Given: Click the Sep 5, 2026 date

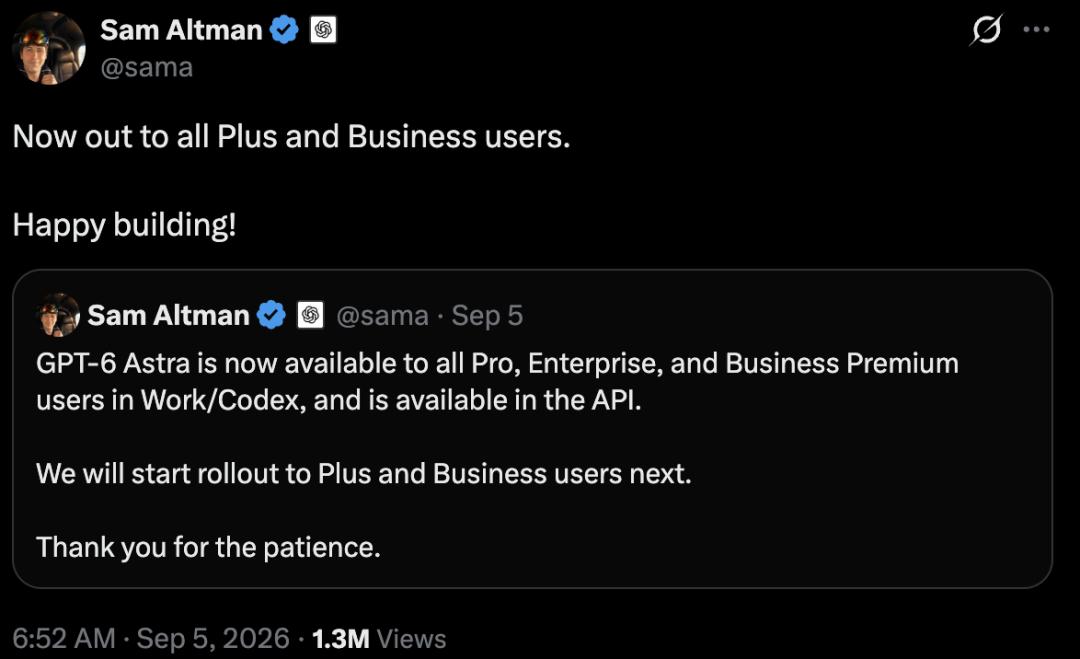Looking at the screenshot, I should (x=213, y=638).
